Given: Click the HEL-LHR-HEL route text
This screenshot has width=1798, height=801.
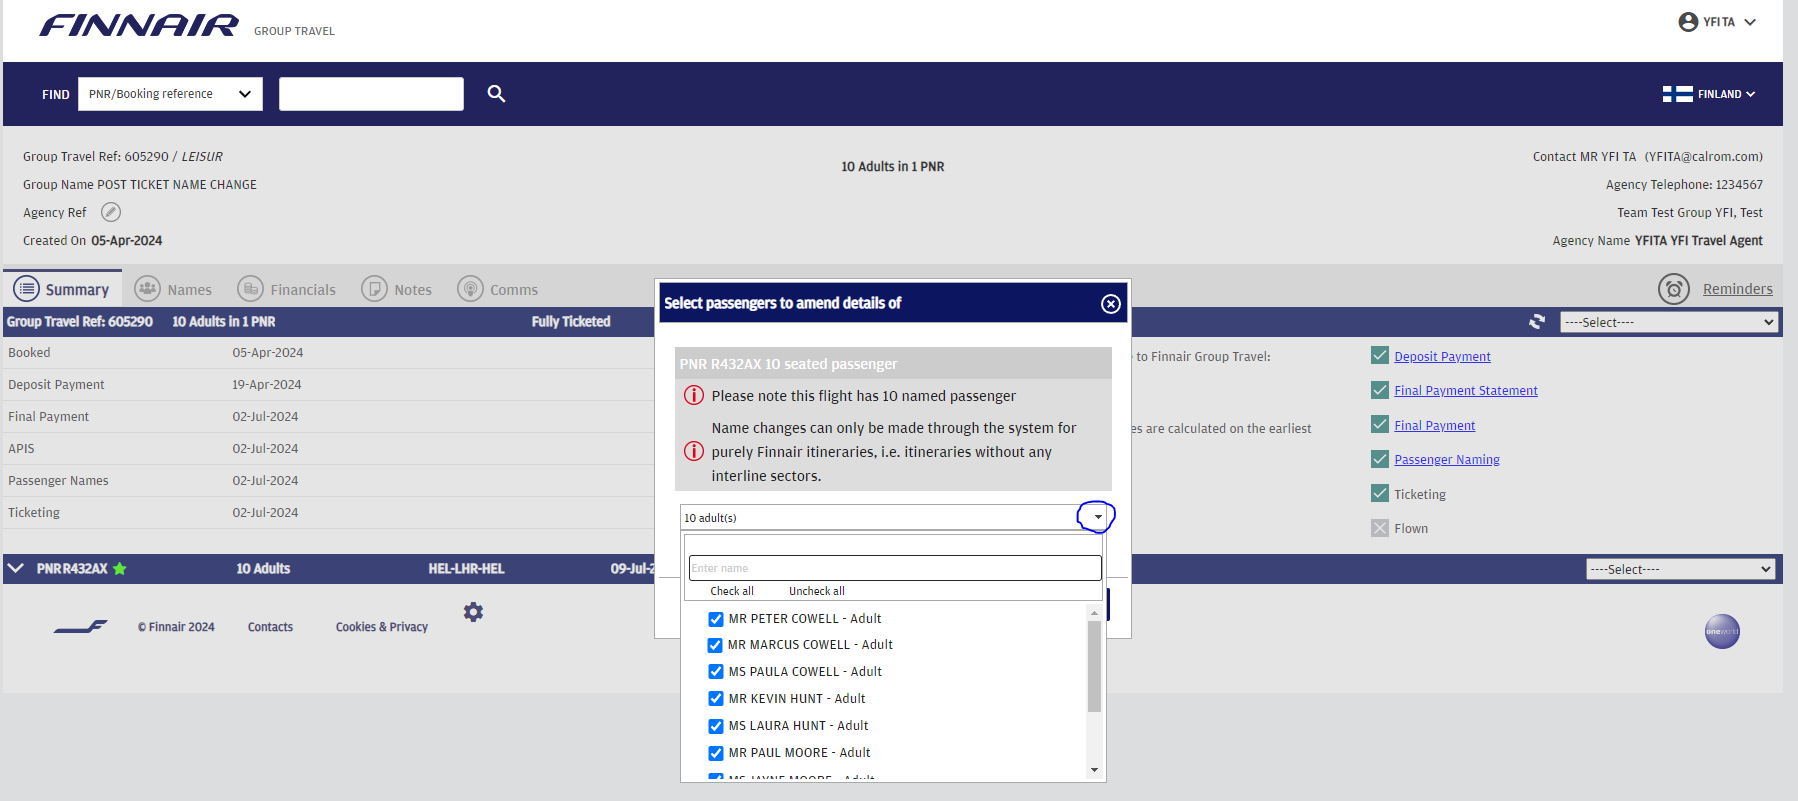Looking at the screenshot, I should pos(466,568).
